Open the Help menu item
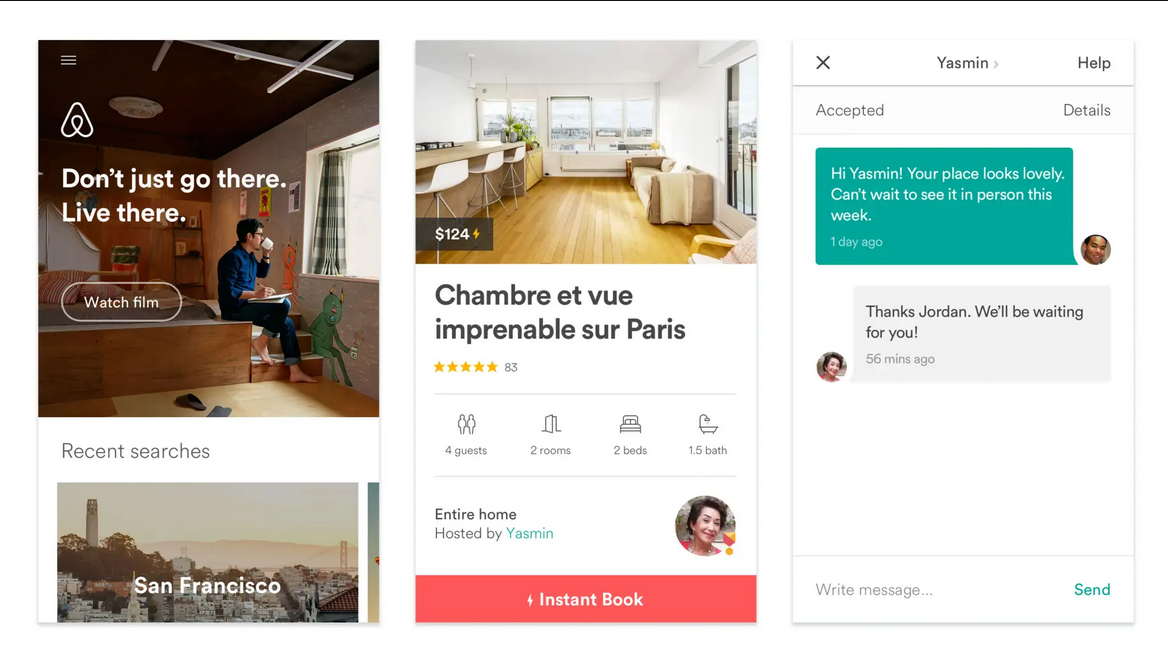The width and height of the screenshot is (1168, 661). [x=1094, y=63]
